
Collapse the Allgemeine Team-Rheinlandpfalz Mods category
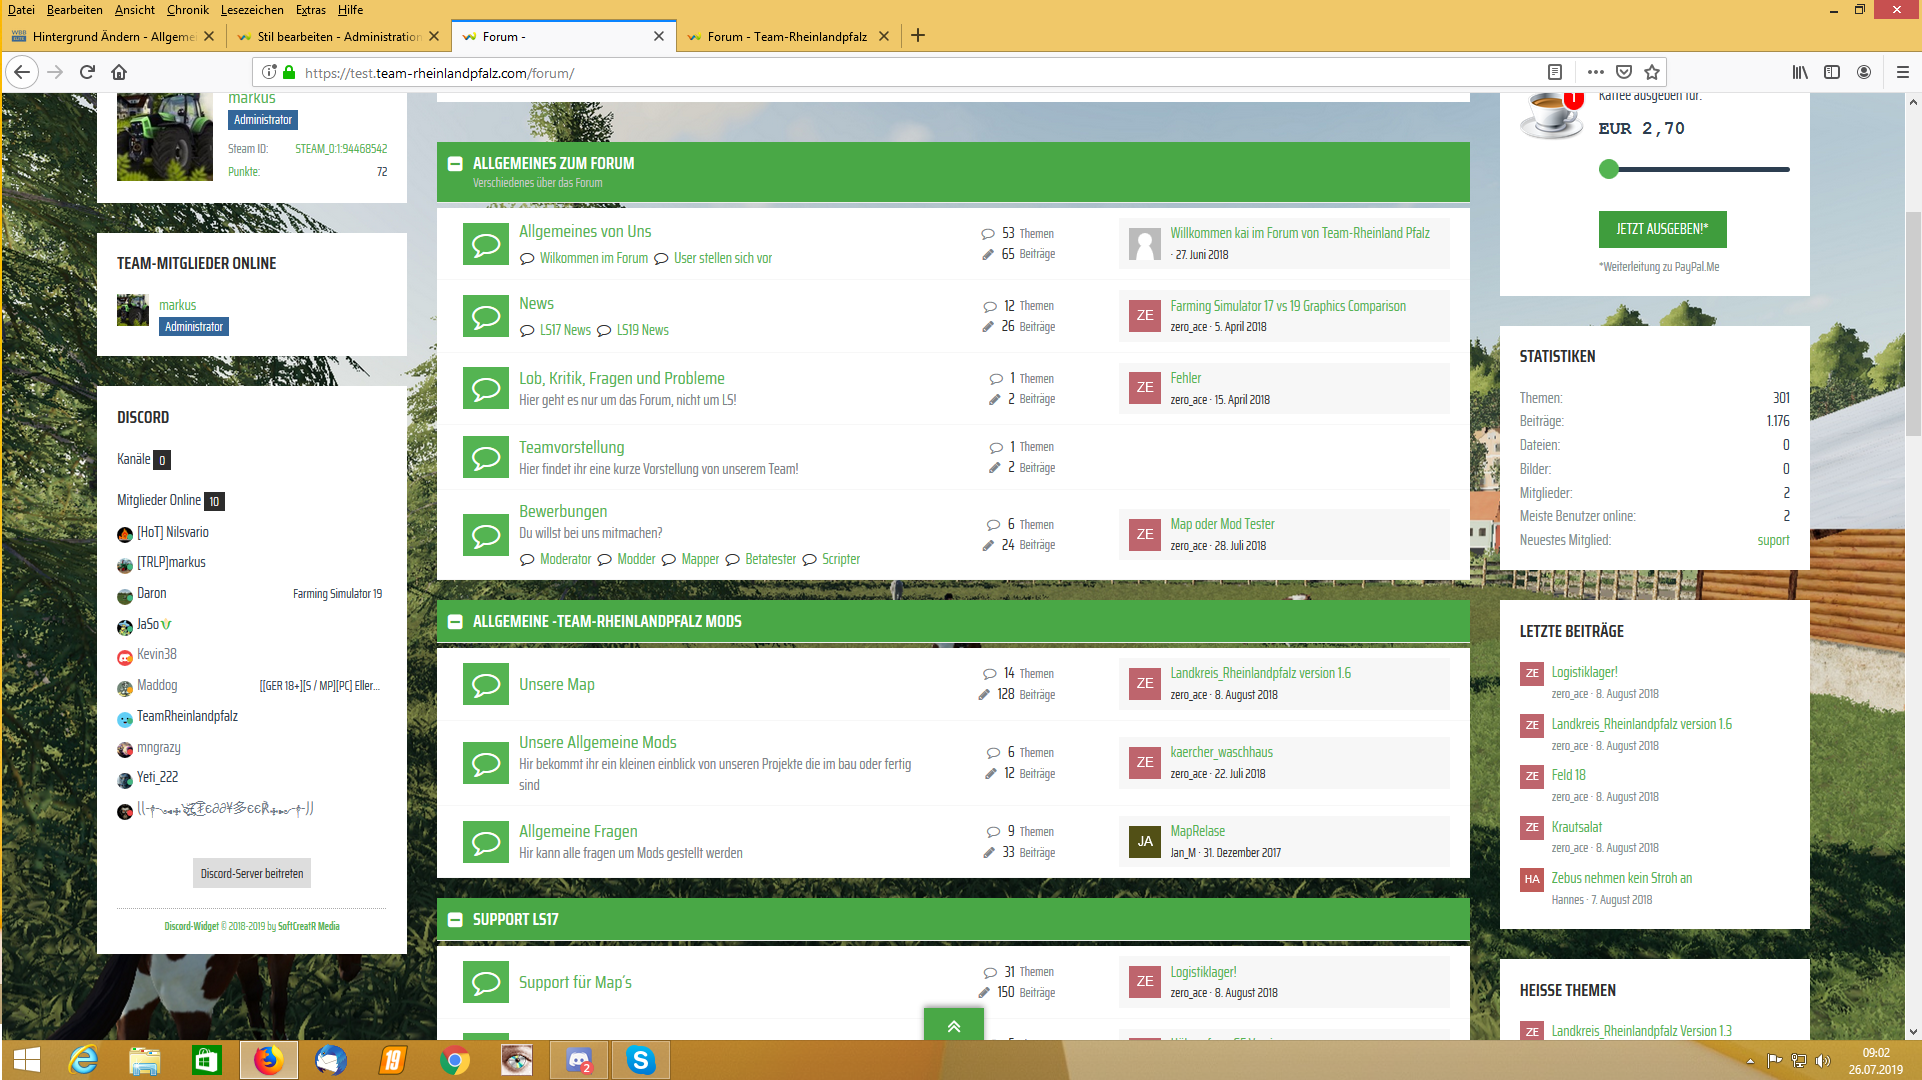(x=455, y=622)
